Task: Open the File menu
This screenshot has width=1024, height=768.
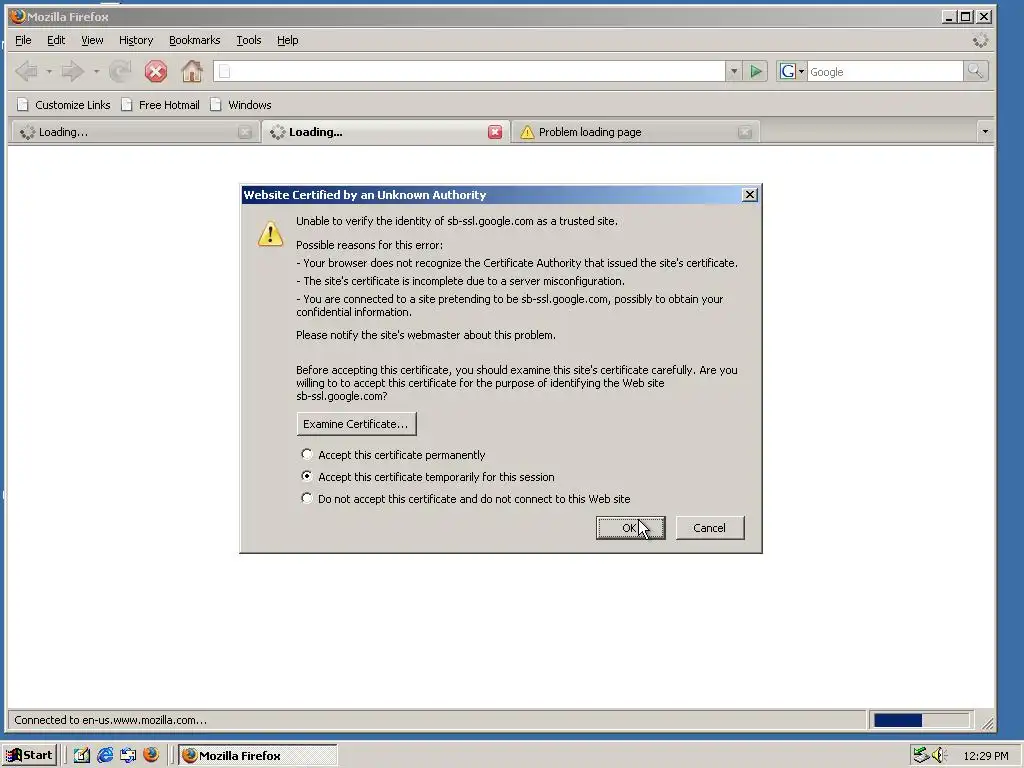Action: pyautogui.click(x=23, y=40)
